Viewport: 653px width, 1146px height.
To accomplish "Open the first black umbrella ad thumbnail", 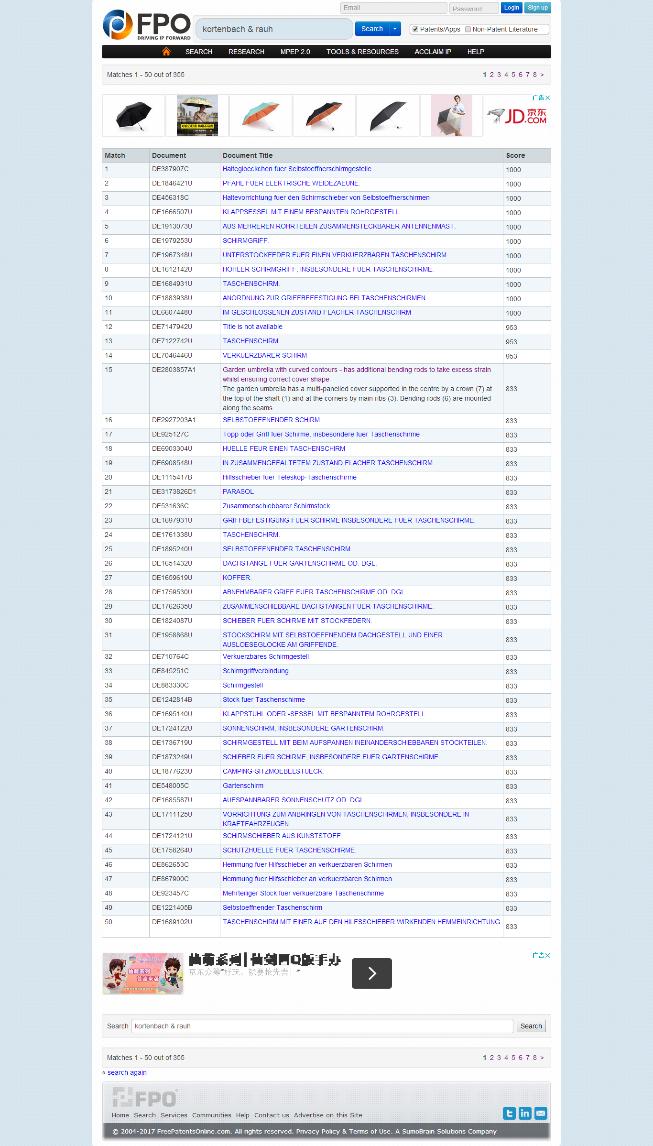I will pos(133,115).
